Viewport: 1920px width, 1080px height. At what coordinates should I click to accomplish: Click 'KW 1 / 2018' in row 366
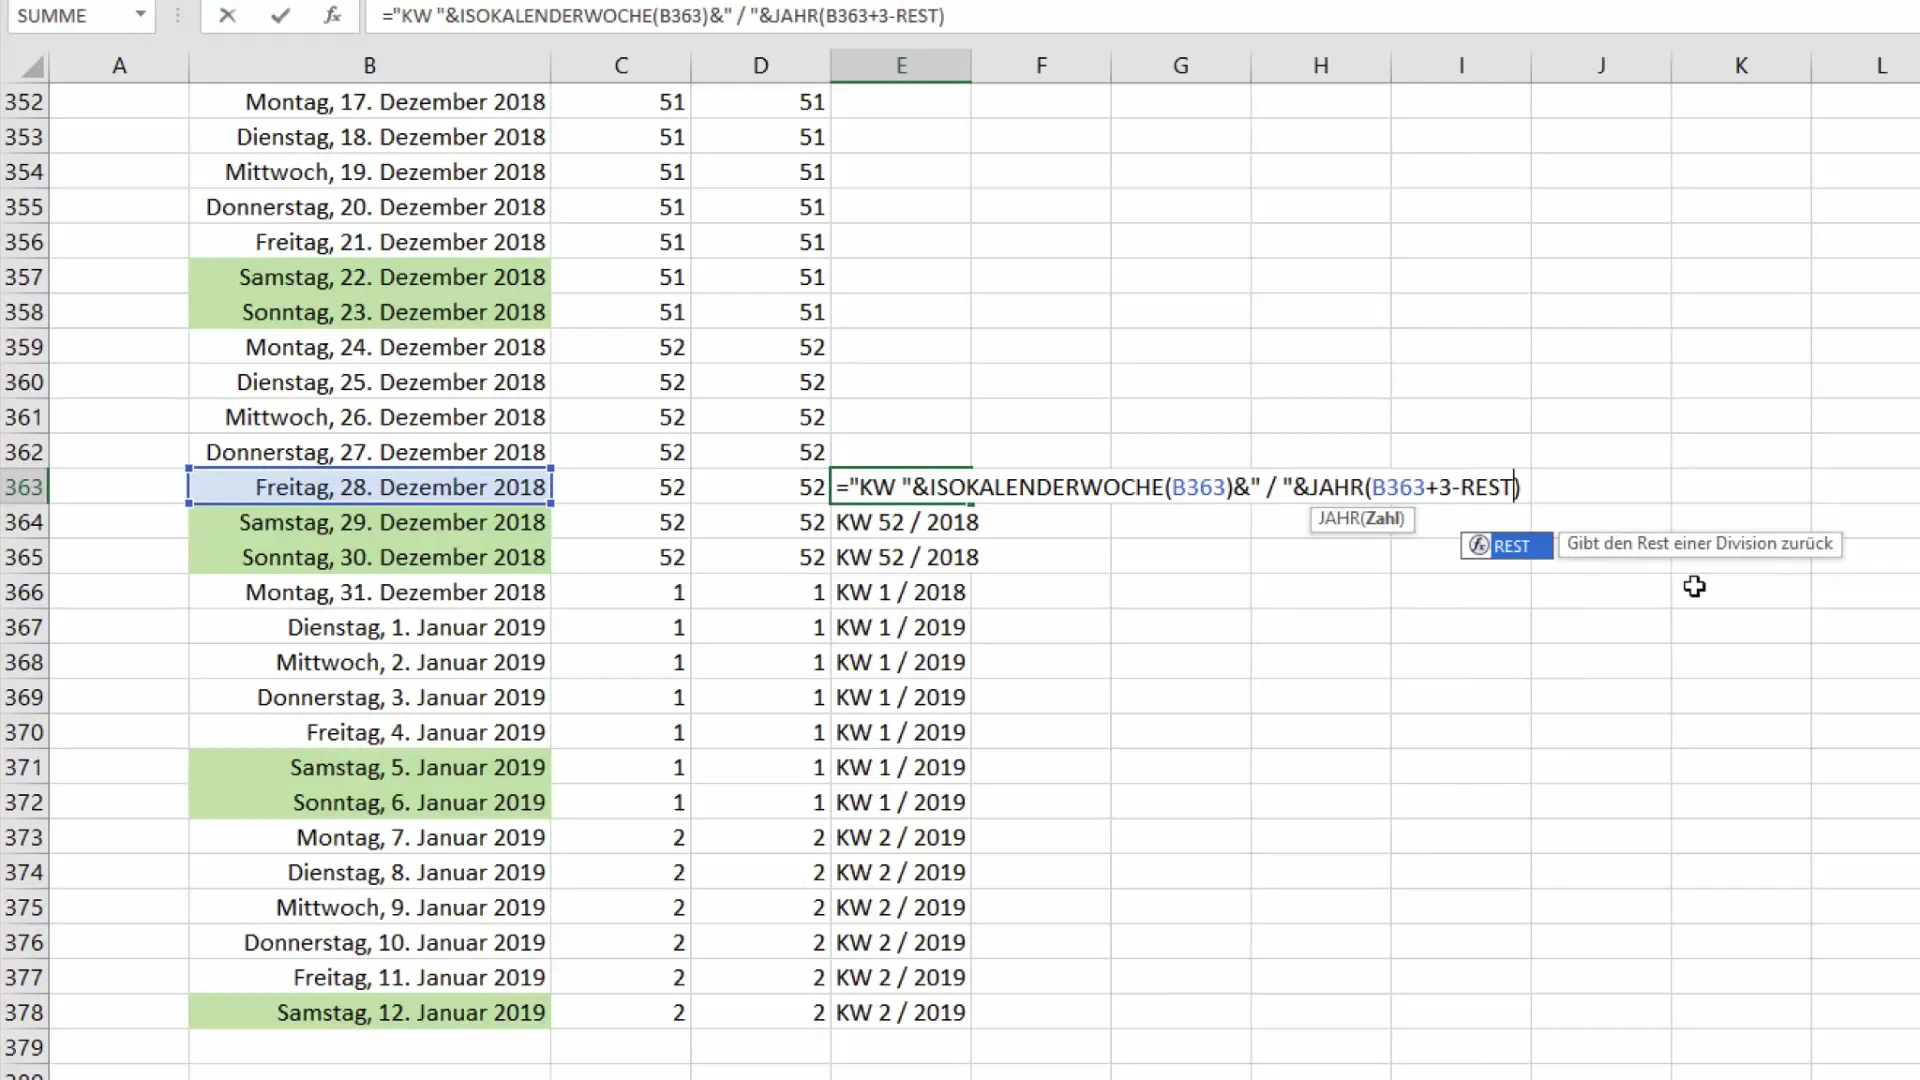click(901, 592)
